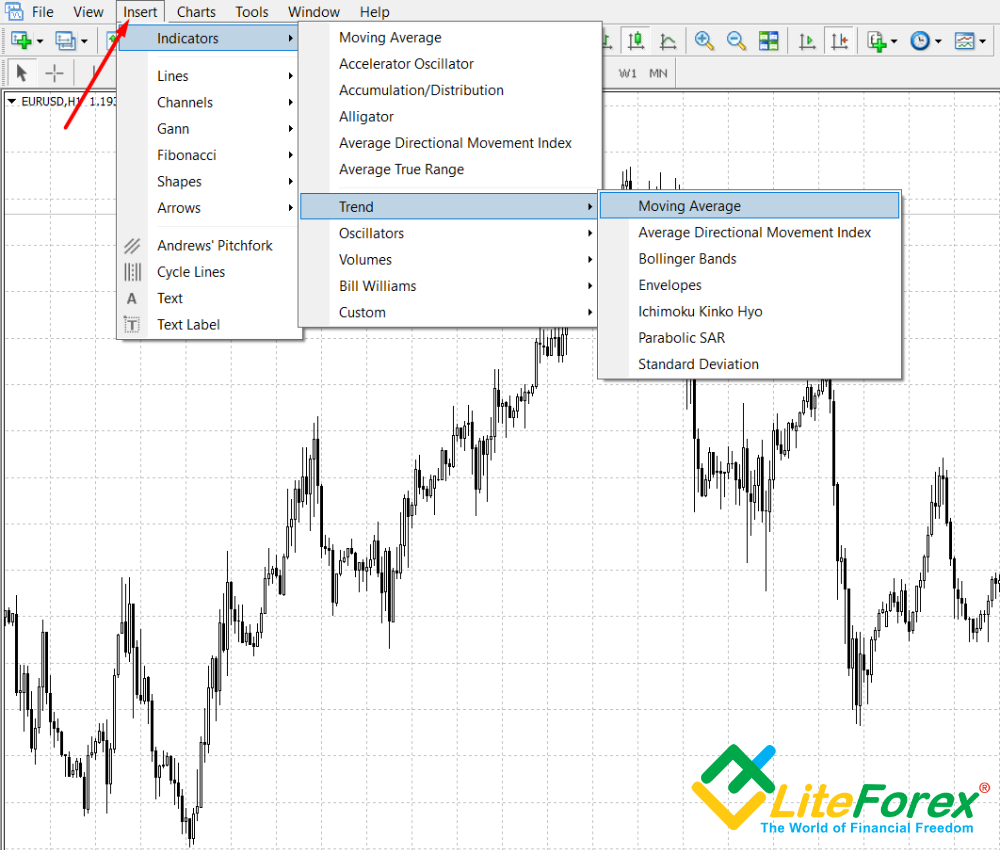Choose Parabolic SAR in Trend submenu
1000x850 pixels.
(681, 338)
